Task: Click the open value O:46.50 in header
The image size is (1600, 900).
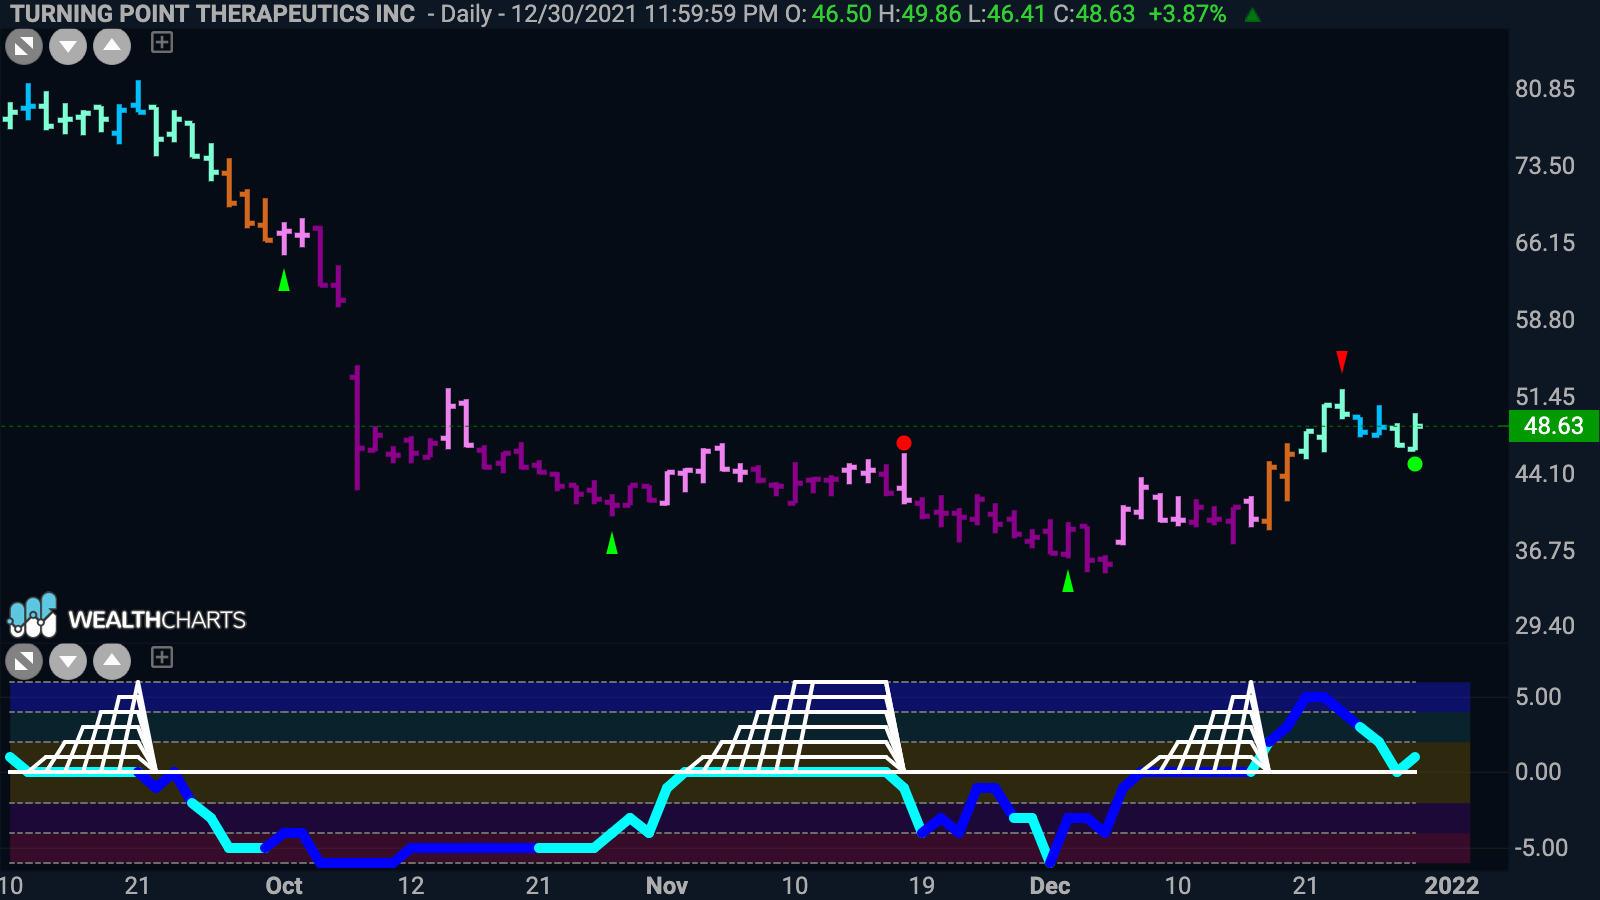Action: point(828,14)
